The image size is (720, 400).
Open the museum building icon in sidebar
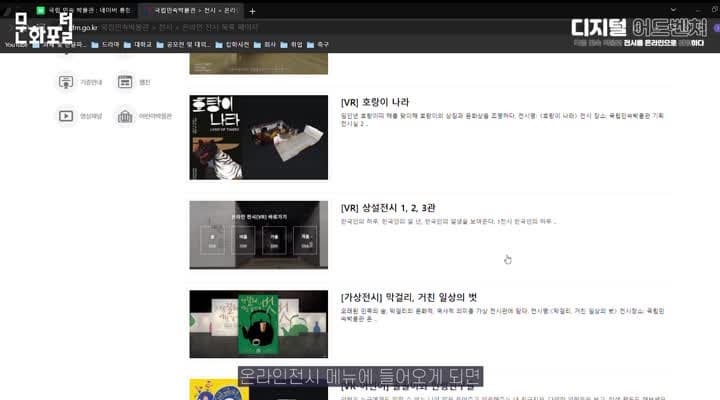[124, 116]
